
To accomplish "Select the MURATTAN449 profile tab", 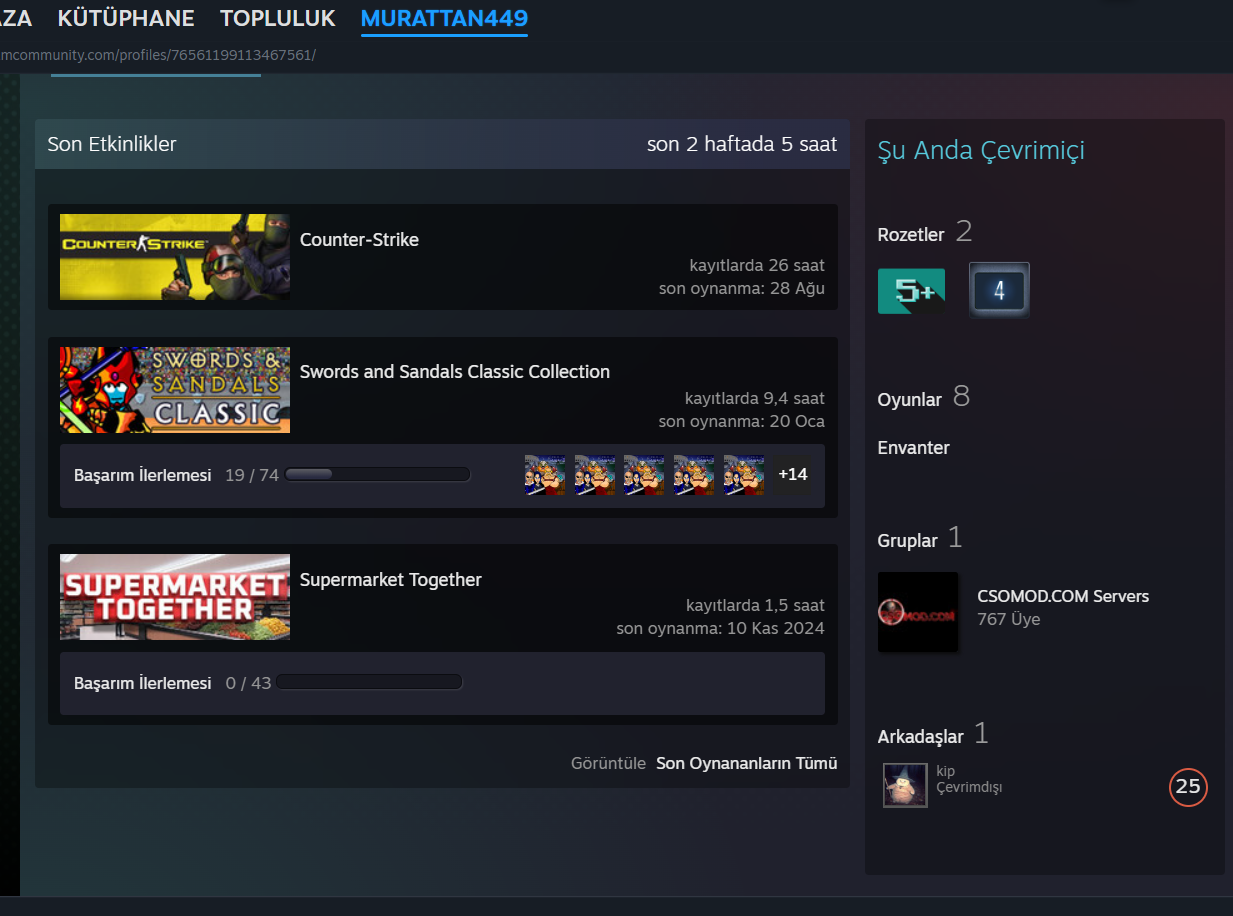I will (x=444, y=18).
